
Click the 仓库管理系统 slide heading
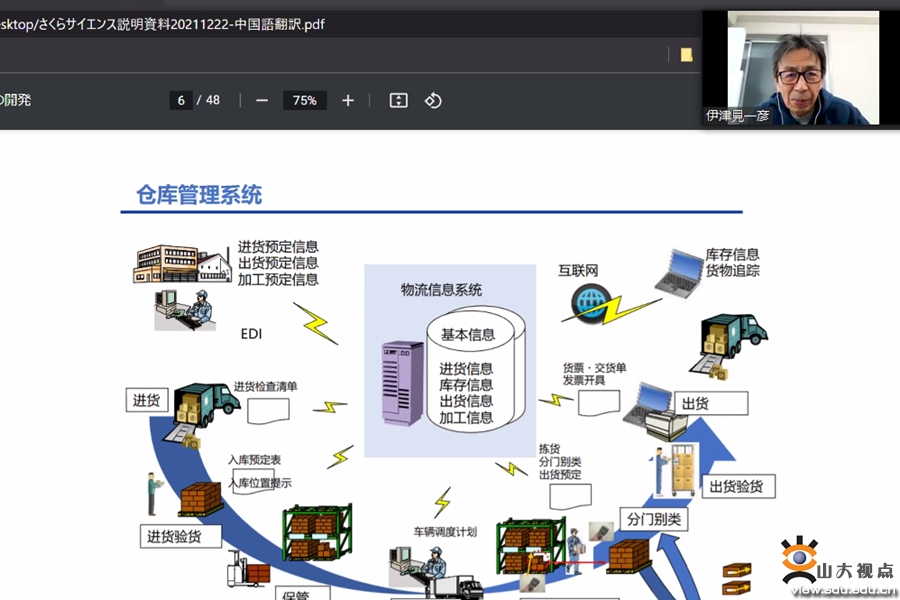pos(199,194)
